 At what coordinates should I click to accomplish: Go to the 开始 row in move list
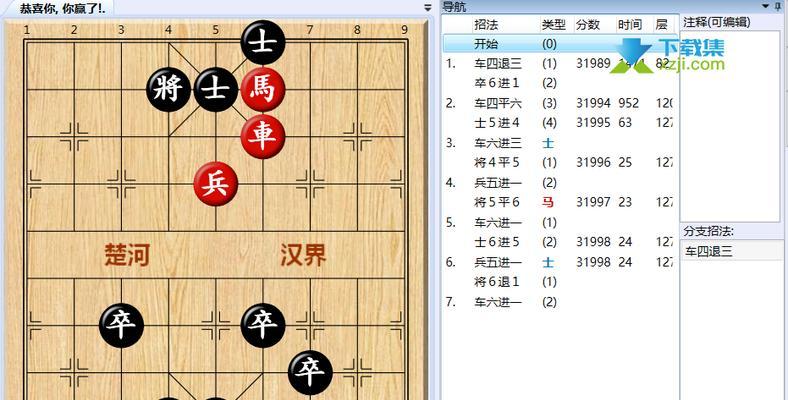(561, 44)
